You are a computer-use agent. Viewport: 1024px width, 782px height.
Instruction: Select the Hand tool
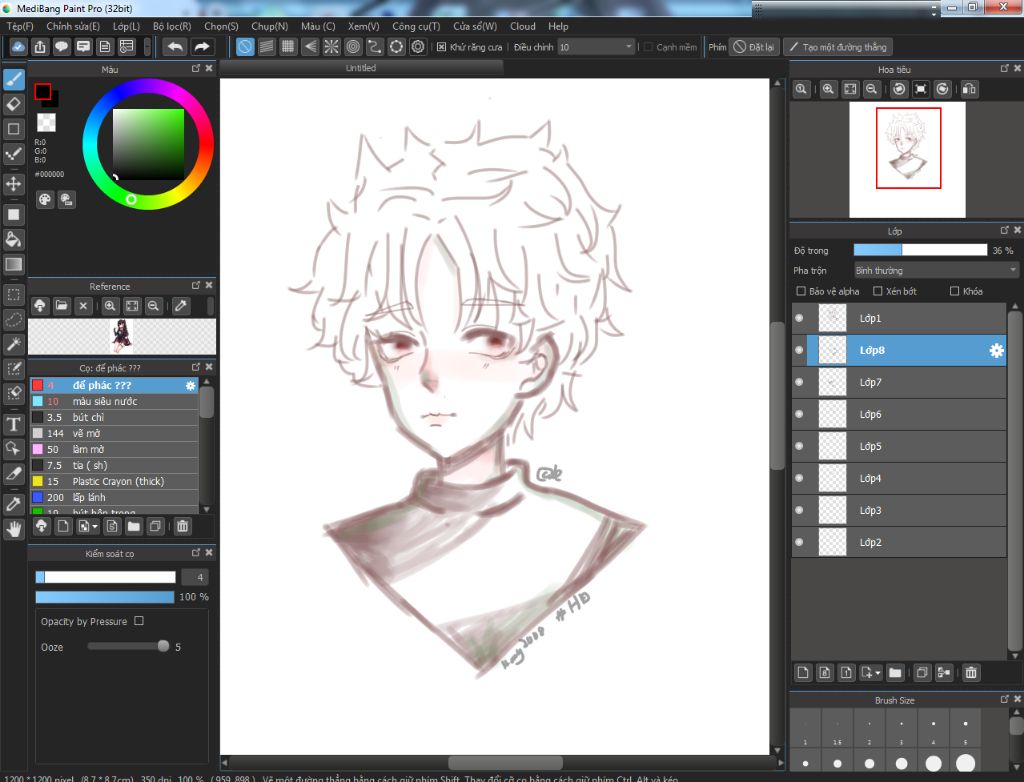14,529
